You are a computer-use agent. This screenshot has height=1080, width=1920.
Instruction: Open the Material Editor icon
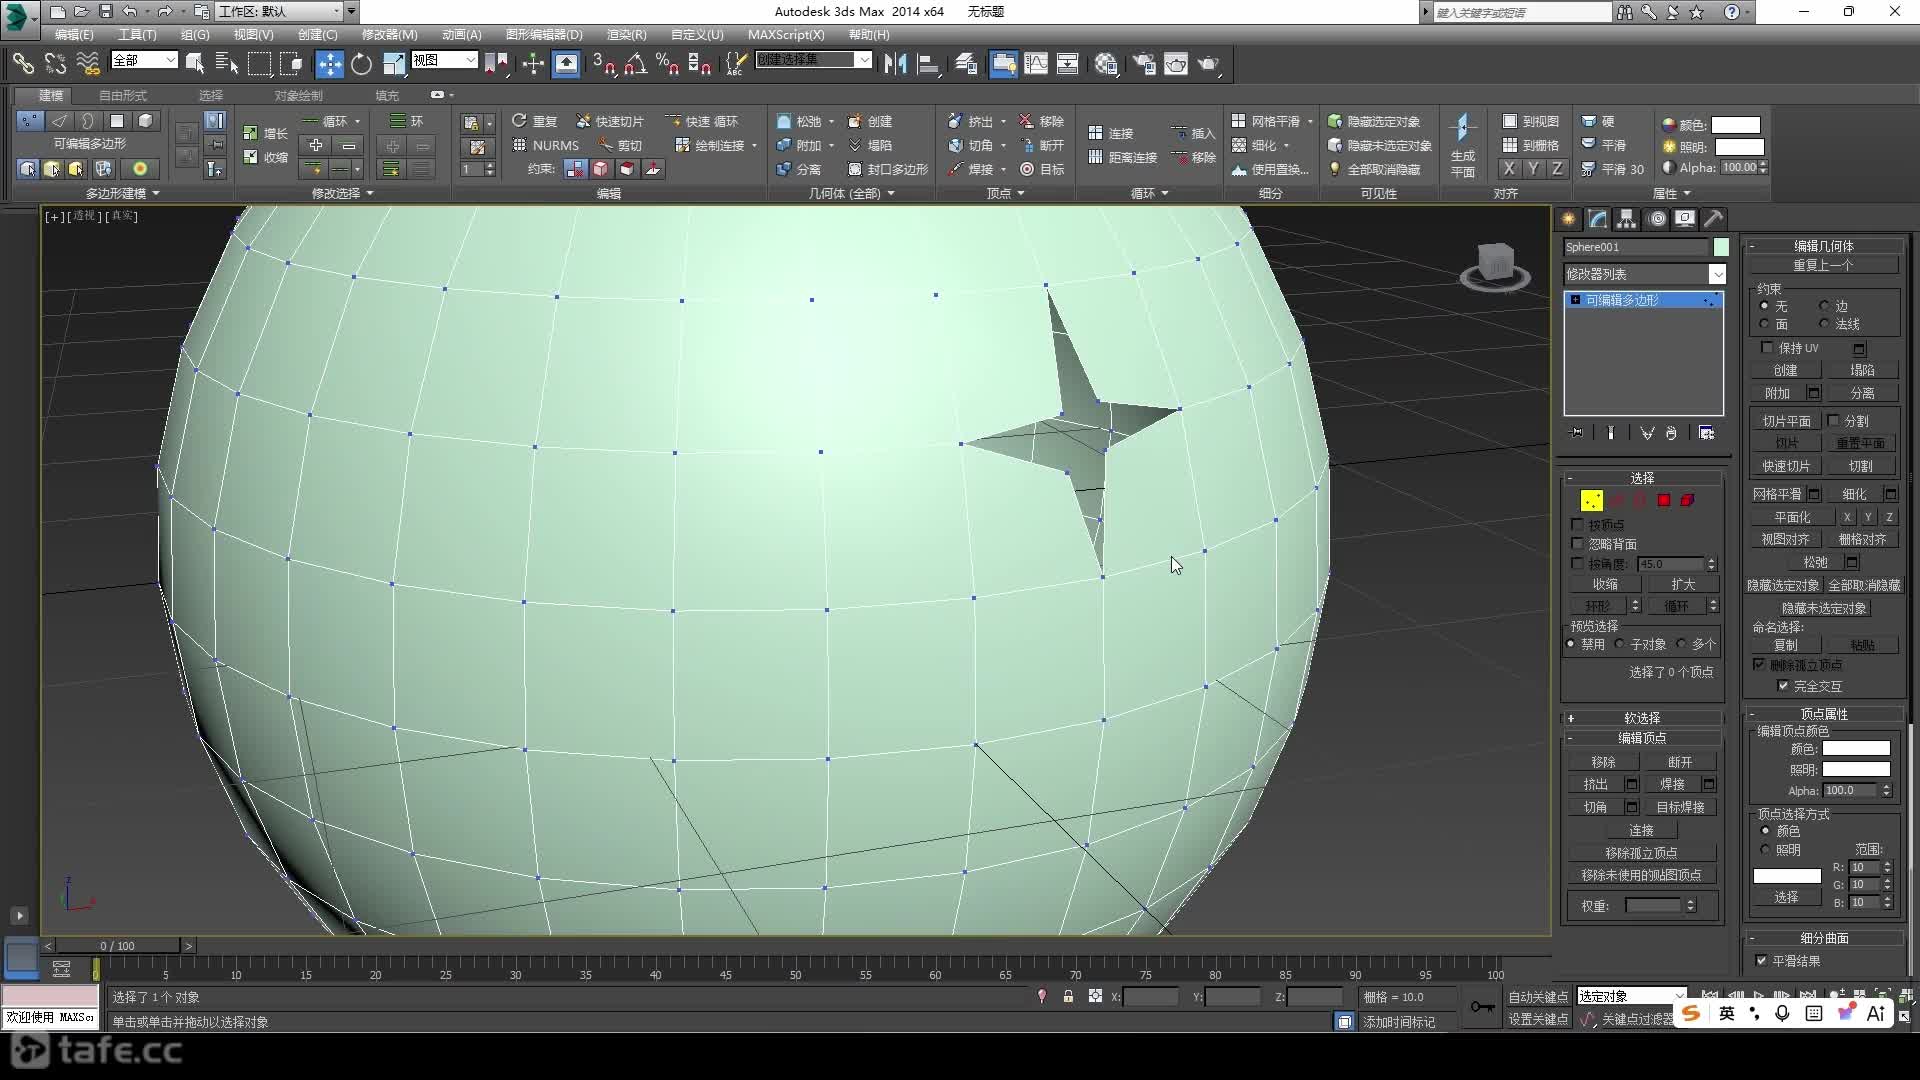(x=1106, y=64)
